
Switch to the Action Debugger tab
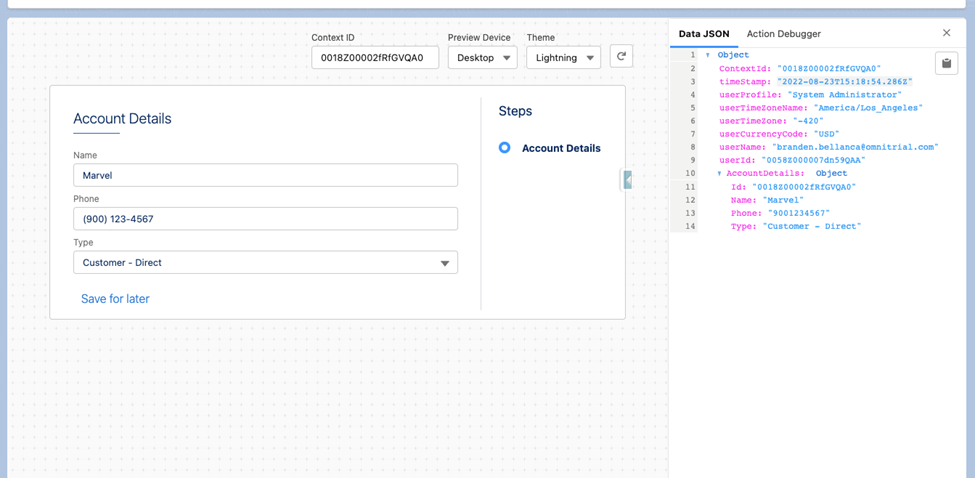[x=783, y=34]
